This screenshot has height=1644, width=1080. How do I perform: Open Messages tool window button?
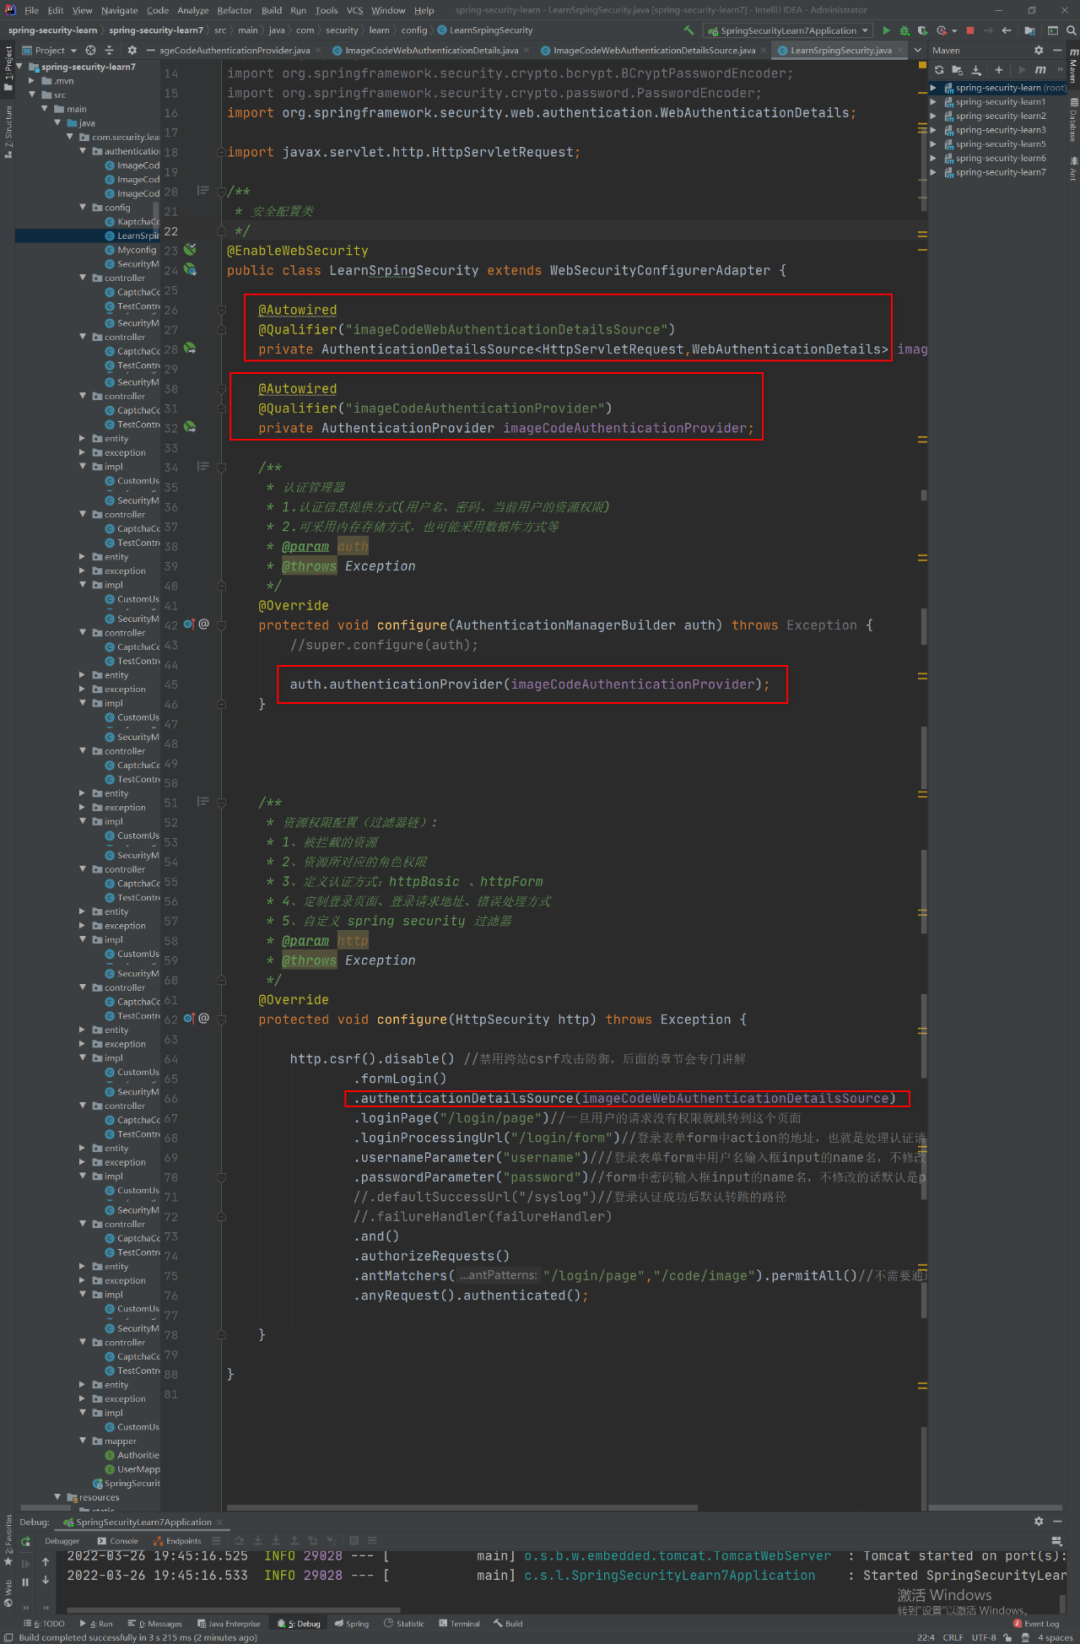pyautogui.click(x=155, y=1623)
